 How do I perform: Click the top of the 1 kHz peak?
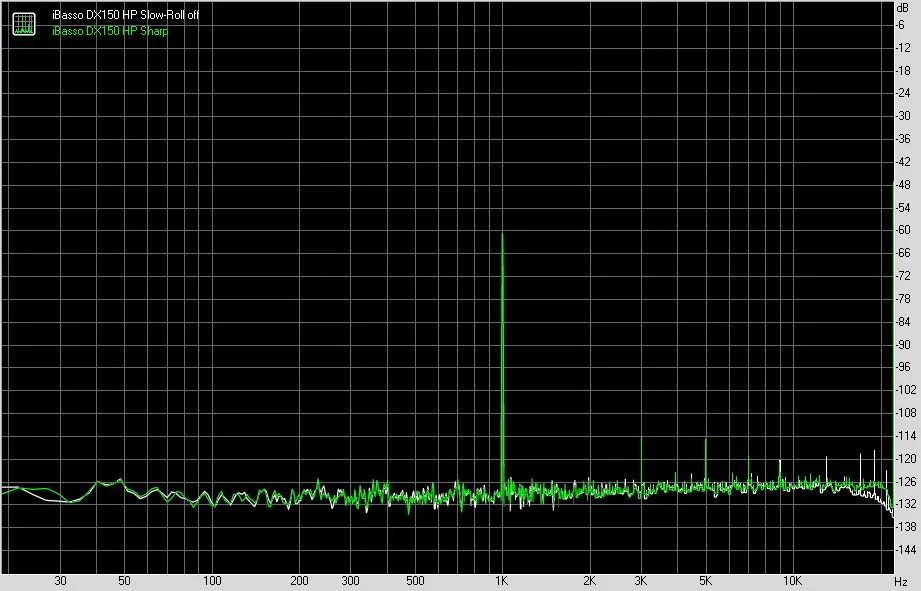click(502, 234)
